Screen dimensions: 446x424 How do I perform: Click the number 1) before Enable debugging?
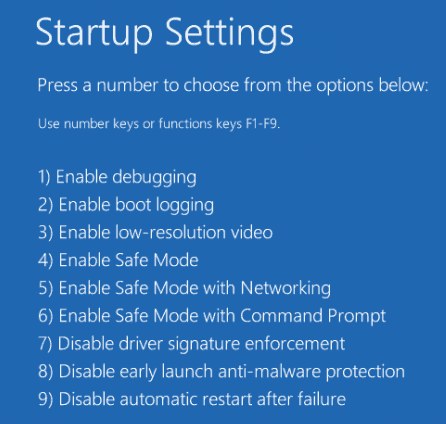[44, 177]
